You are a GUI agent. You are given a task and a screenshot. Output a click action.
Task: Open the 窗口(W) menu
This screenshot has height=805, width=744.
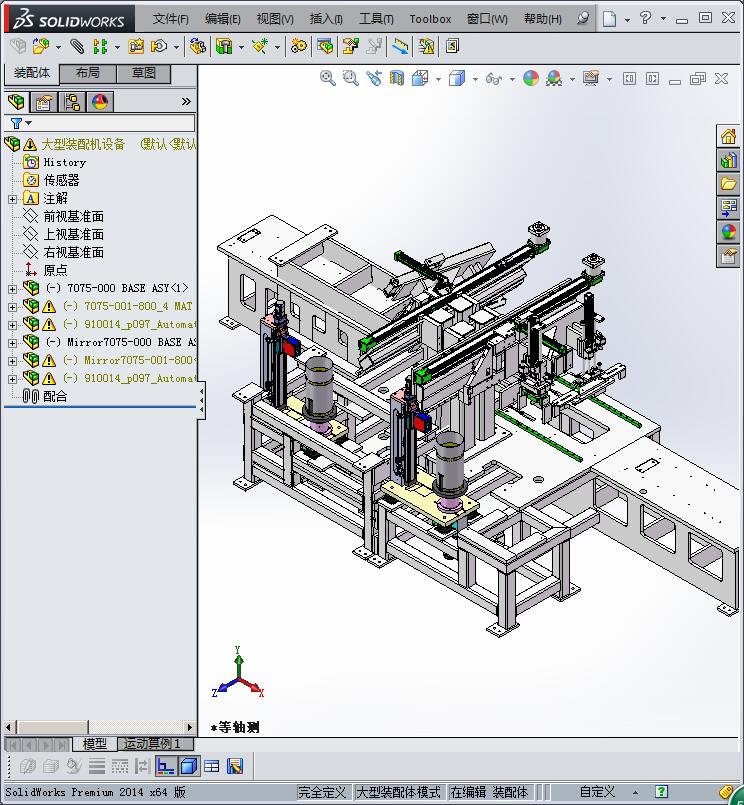coord(487,19)
